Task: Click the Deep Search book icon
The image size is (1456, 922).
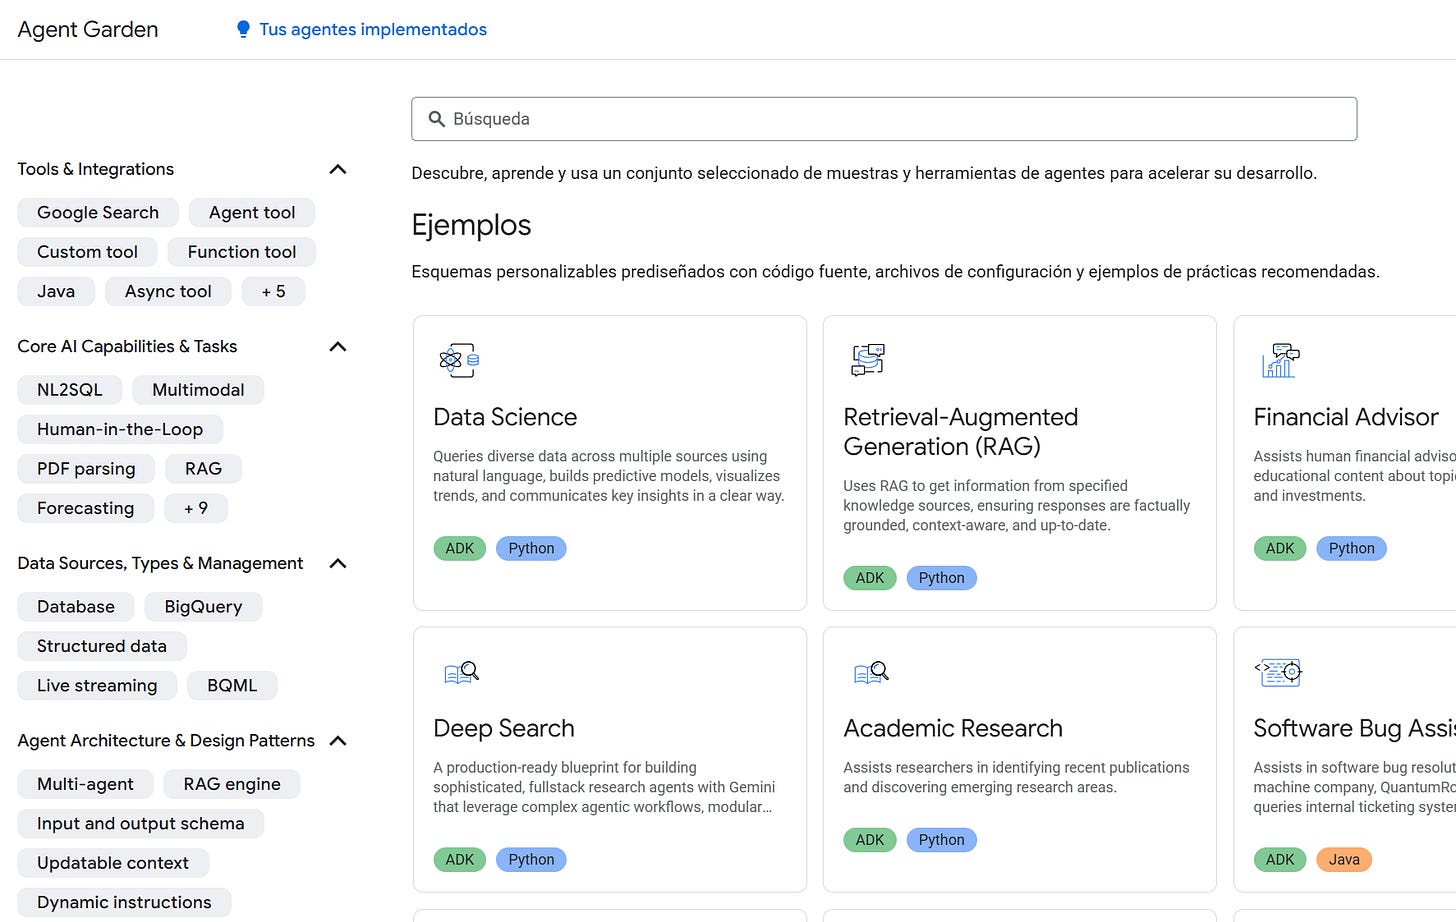Action: click(x=461, y=672)
